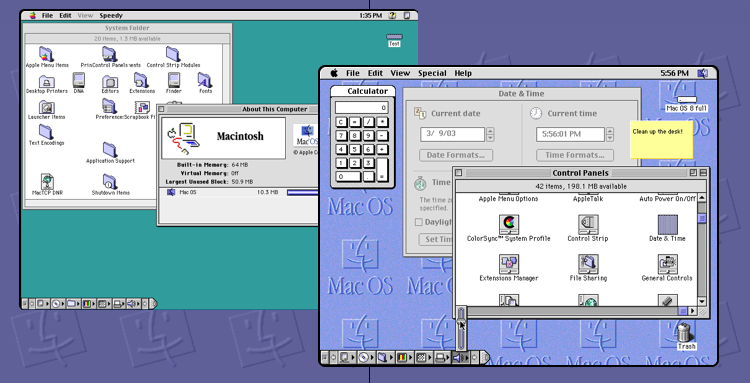The width and height of the screenshot is (750, 383).
Task: Open the Special menu
Action: 432,73
